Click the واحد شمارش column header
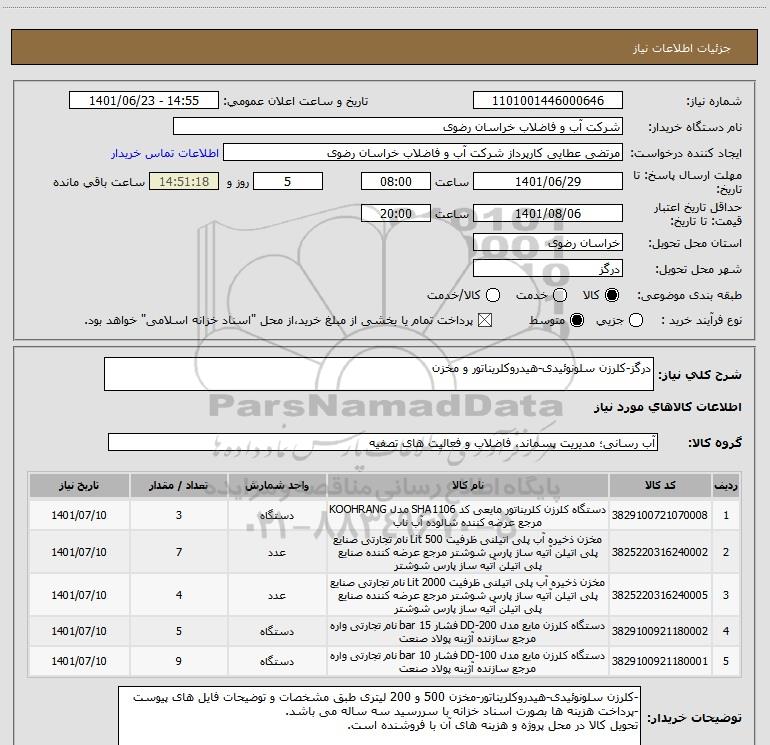 click(x=277, y=485)
